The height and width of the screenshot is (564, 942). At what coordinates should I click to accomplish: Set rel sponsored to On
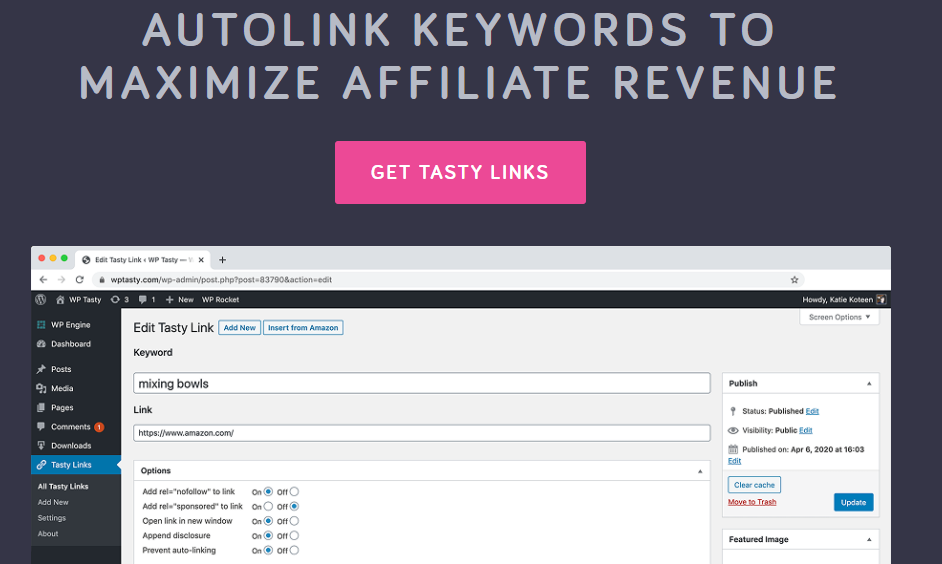[269, 506]
